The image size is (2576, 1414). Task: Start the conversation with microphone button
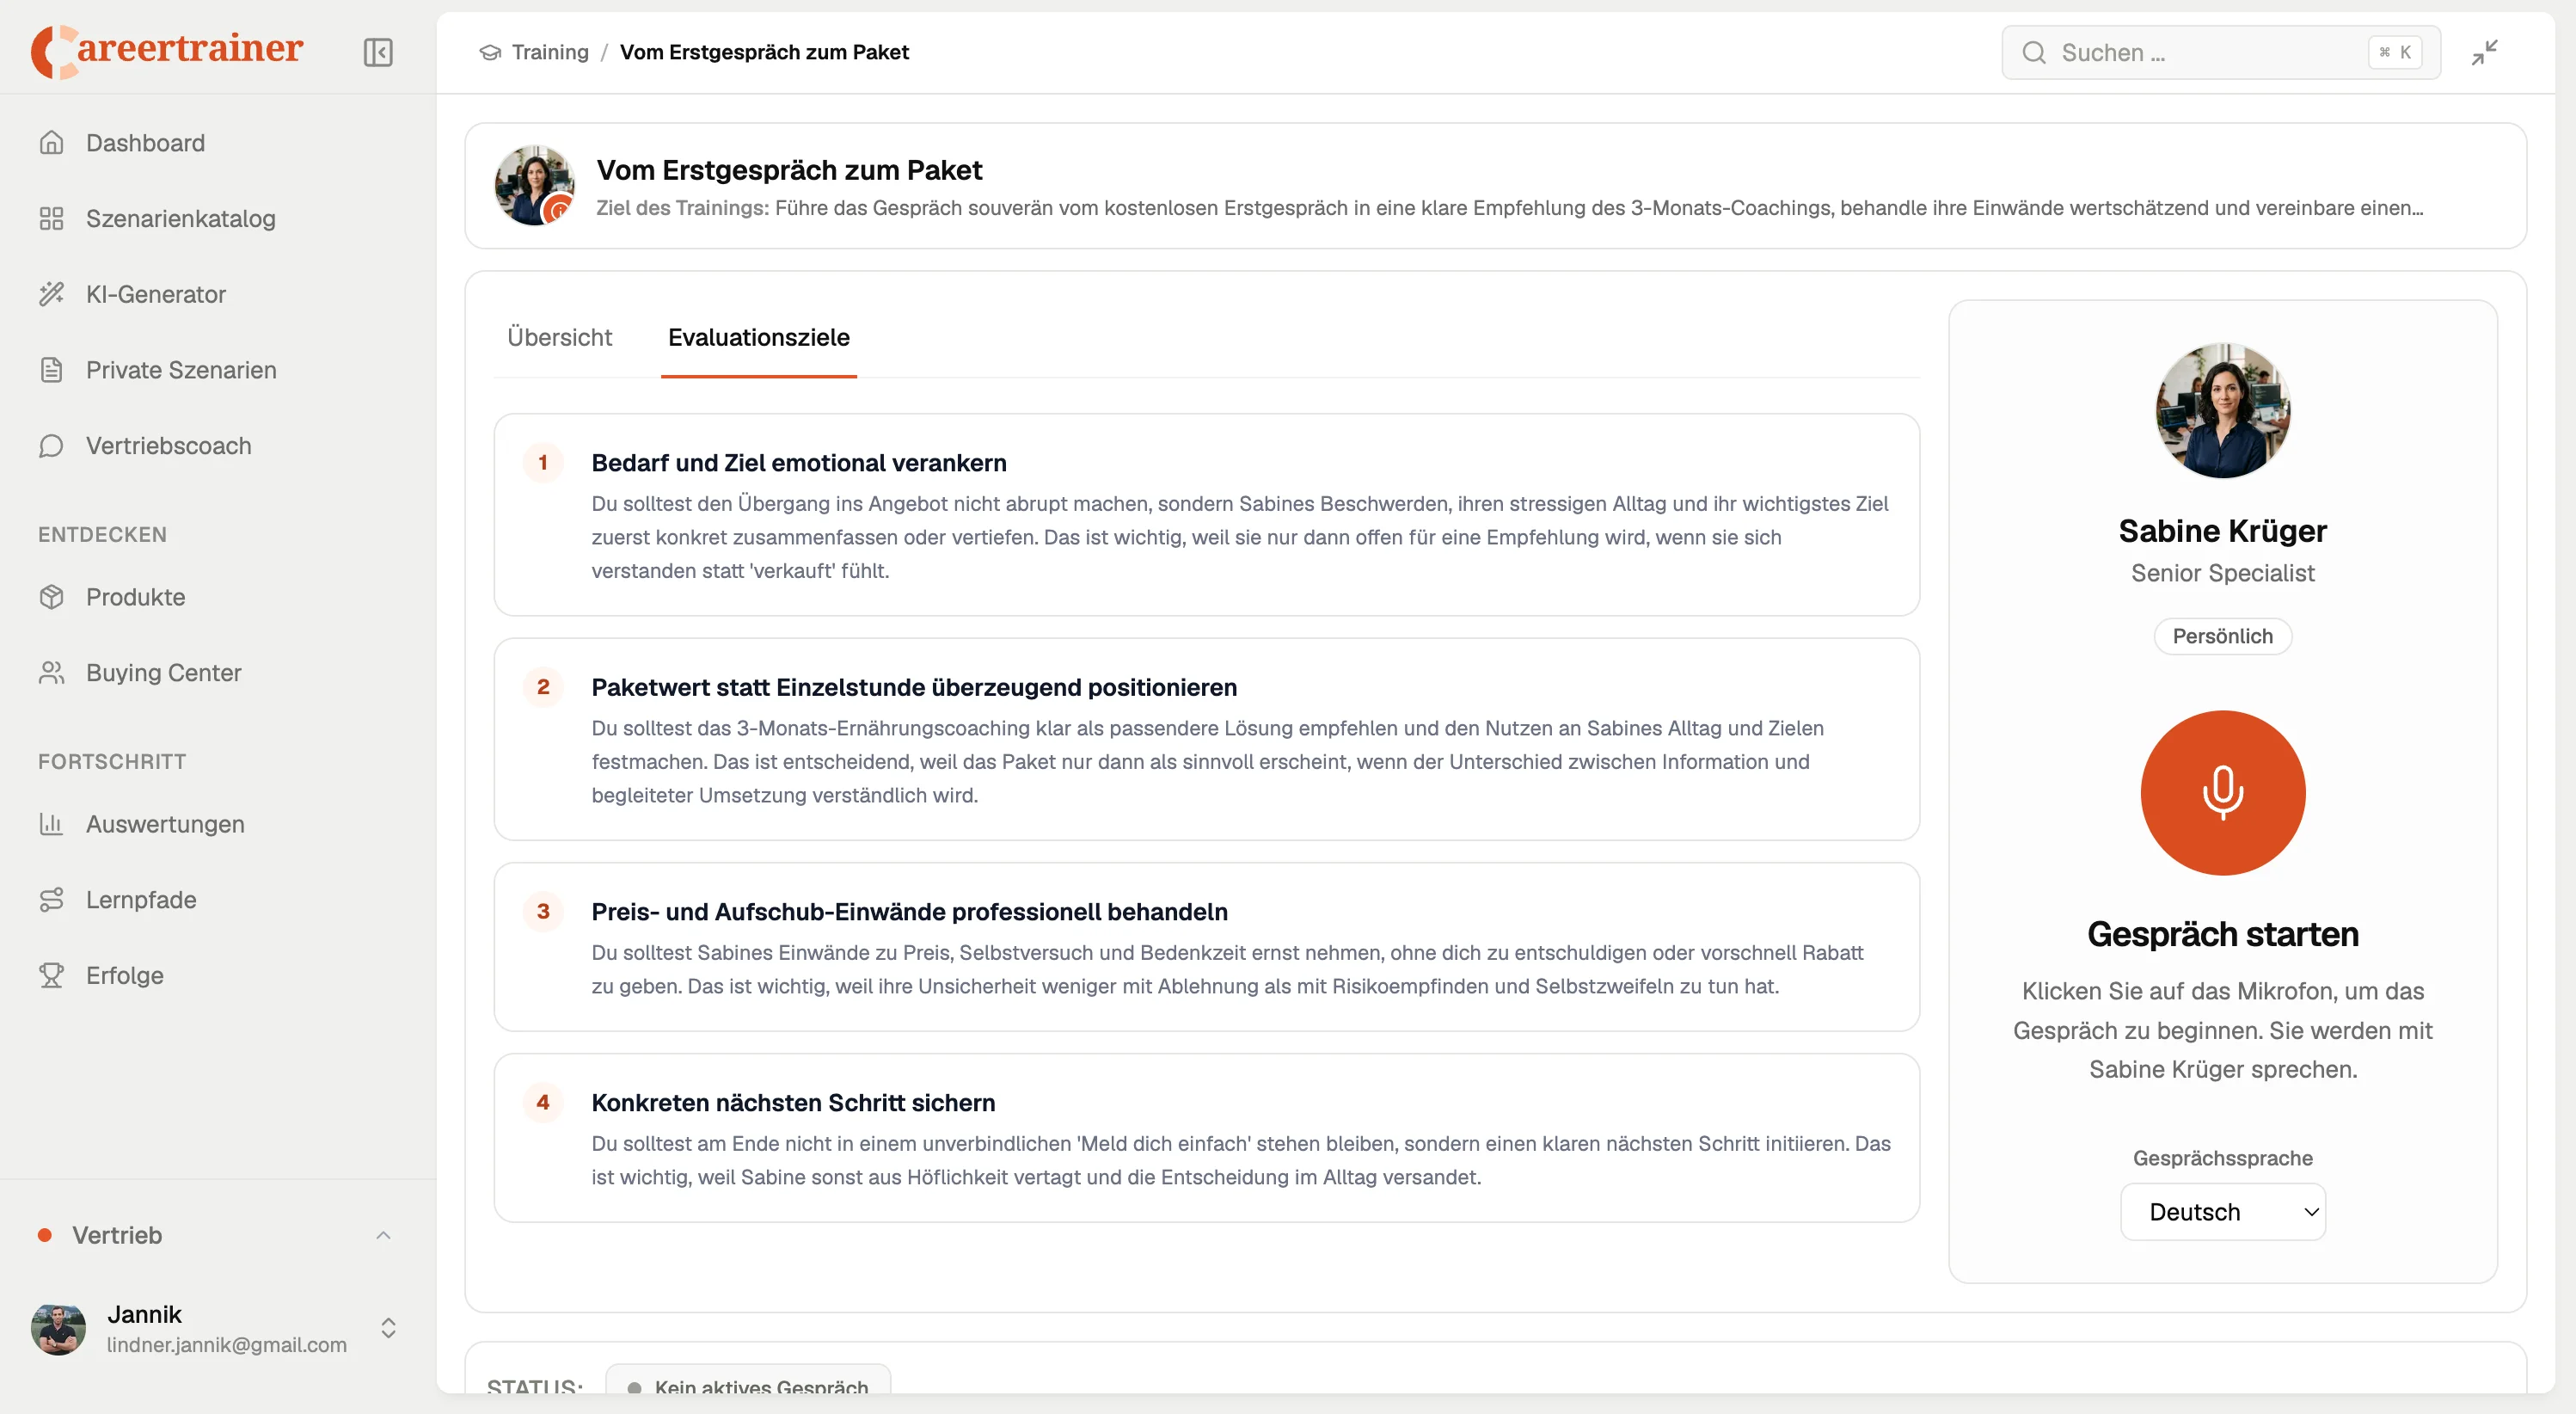click(x=2222, y=793)
